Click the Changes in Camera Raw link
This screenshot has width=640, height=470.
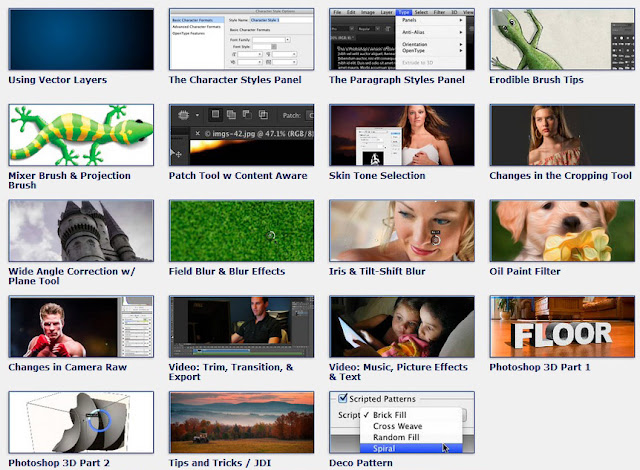(67, 367)
